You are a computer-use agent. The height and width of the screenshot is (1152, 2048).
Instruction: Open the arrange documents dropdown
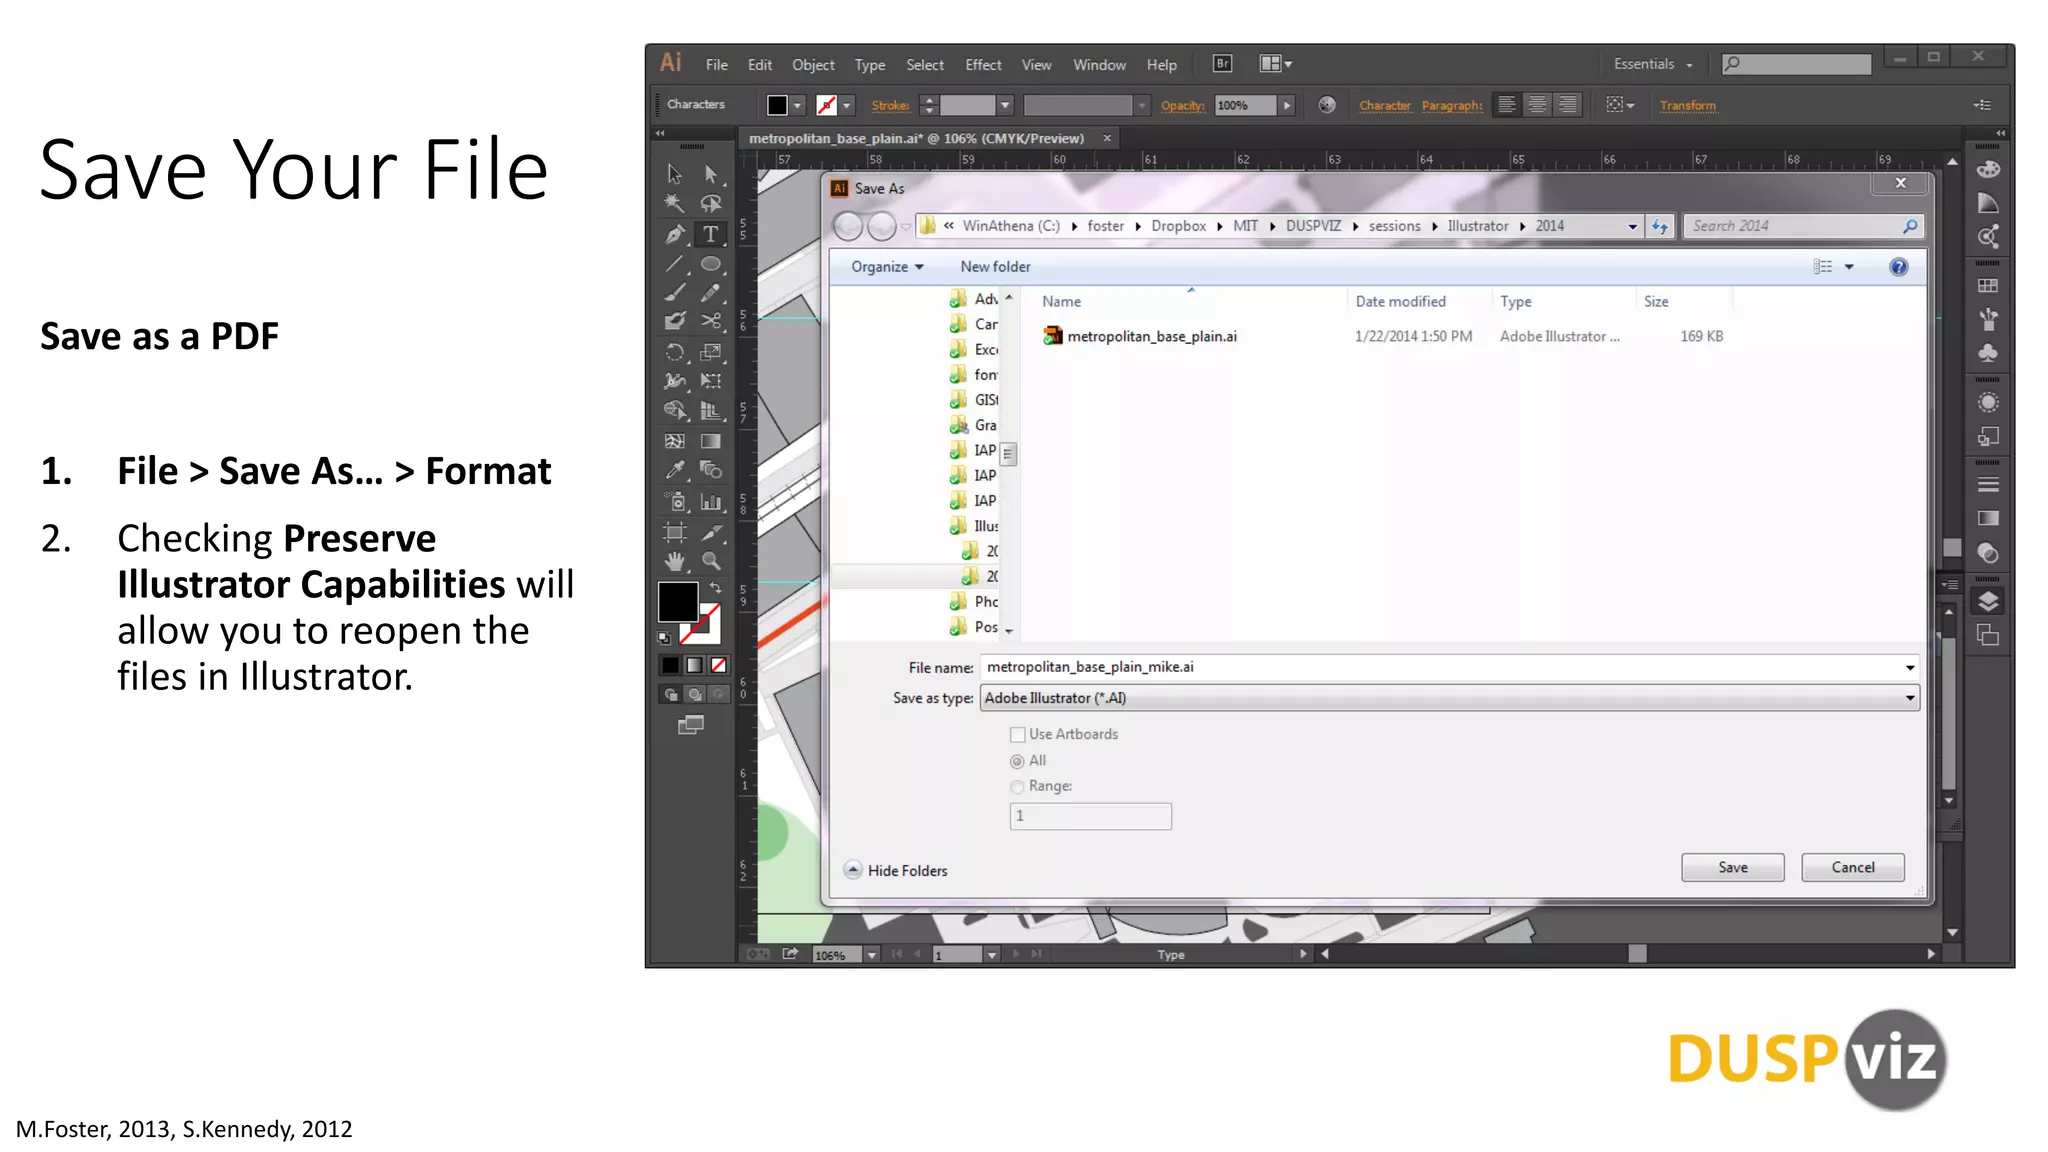click(1275, 64)
